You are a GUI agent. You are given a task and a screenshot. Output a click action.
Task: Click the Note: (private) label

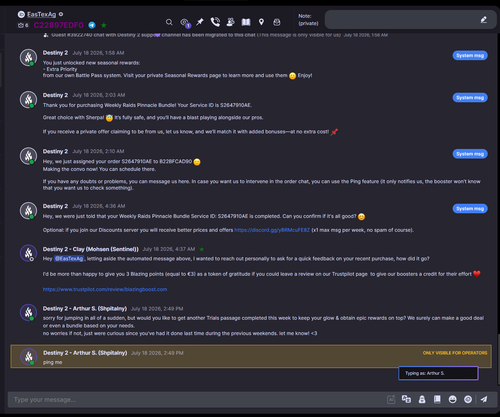(x=308, y=20)
